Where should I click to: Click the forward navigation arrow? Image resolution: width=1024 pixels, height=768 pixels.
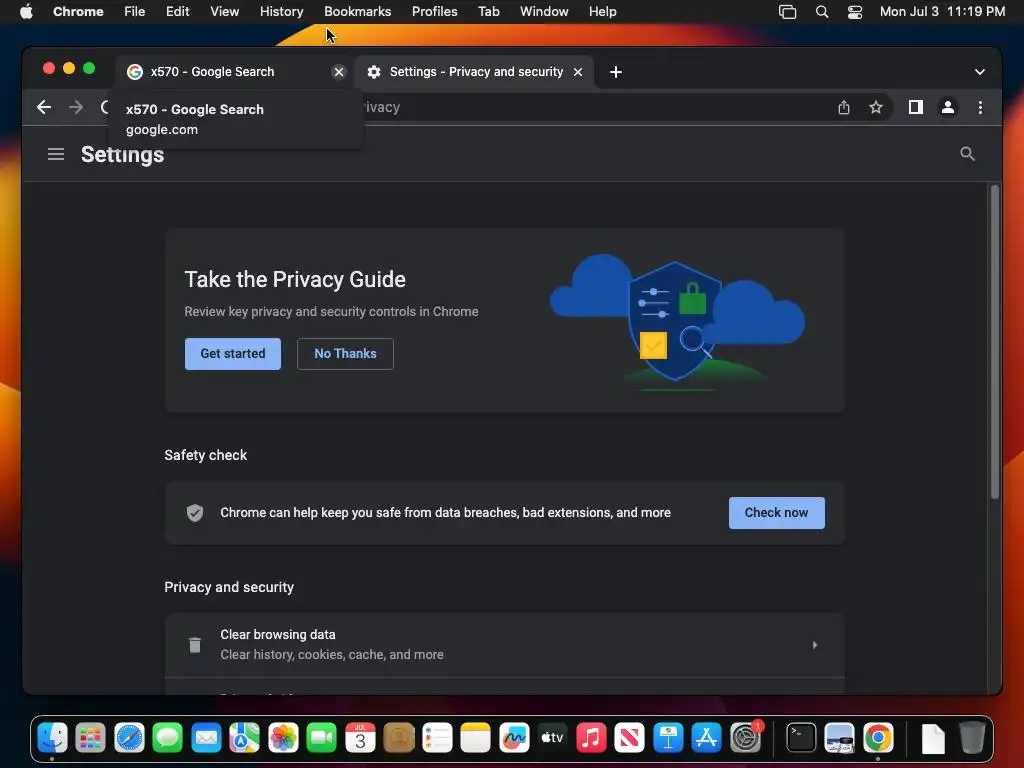[76, 107]
